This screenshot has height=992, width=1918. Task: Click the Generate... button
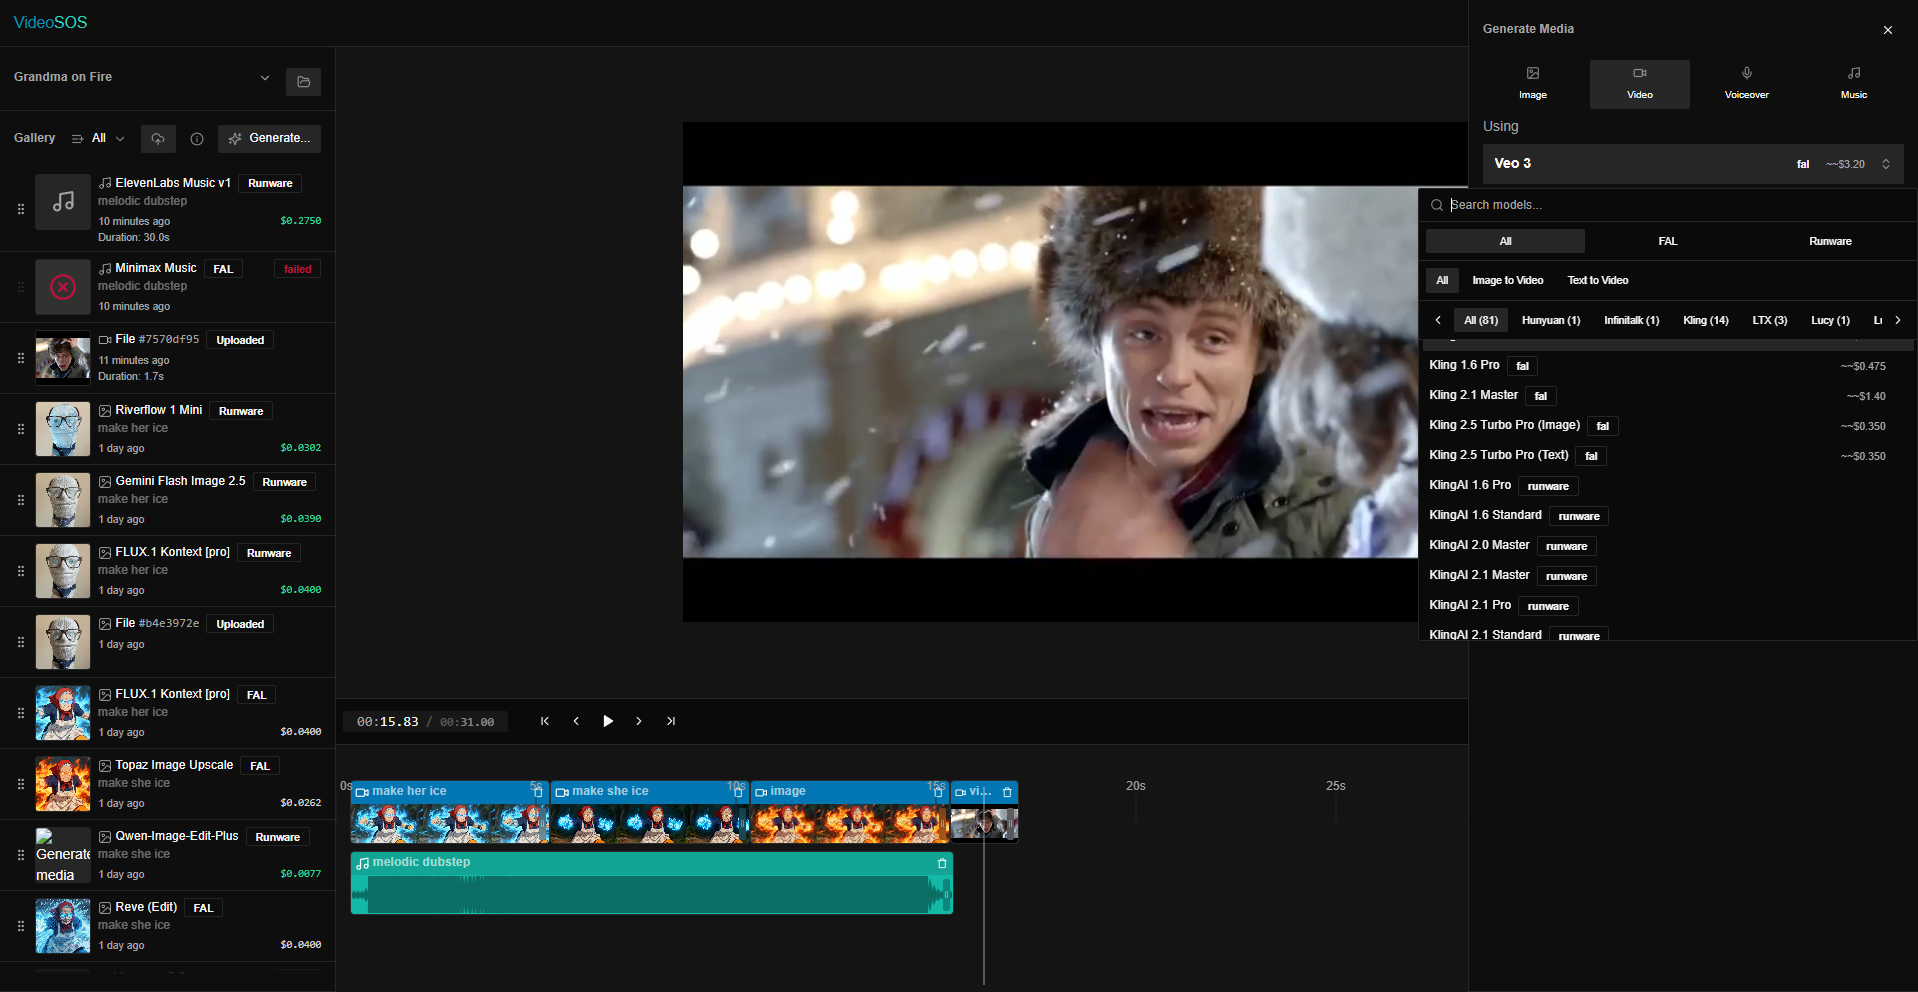(268, 139)
